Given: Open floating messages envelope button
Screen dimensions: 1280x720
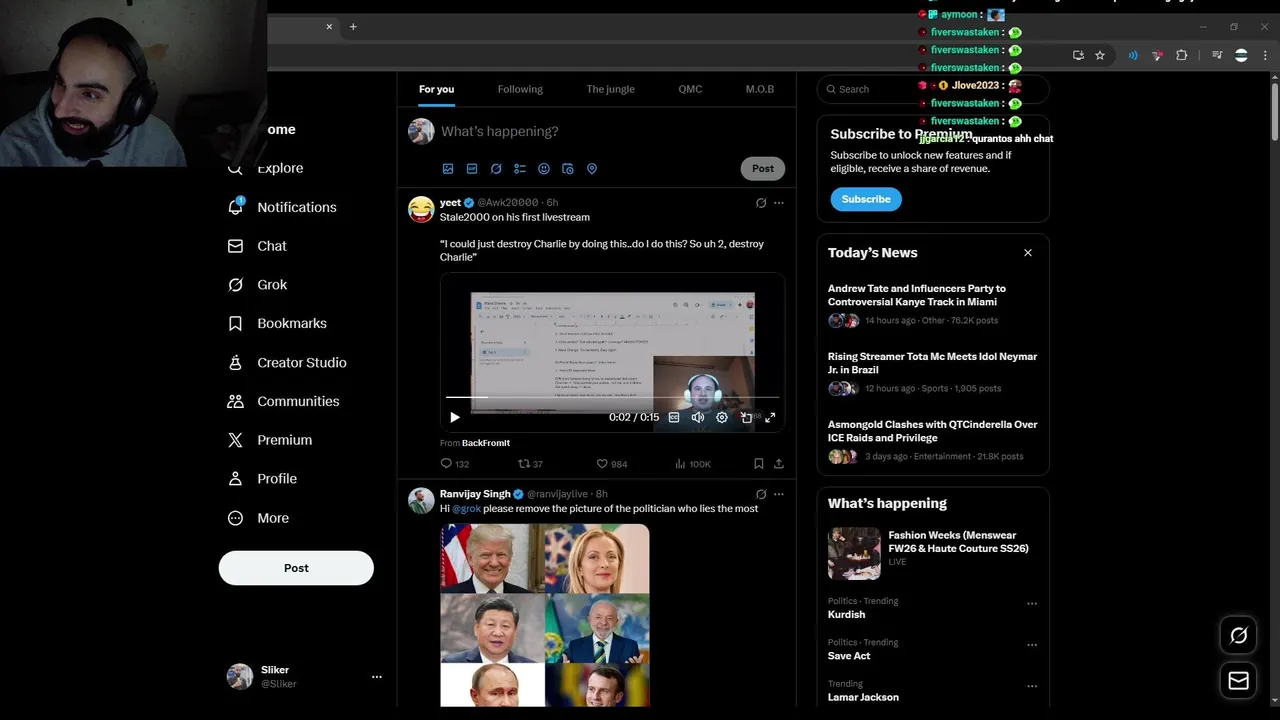Looking at the screenshot, I should coord(1239,681).
